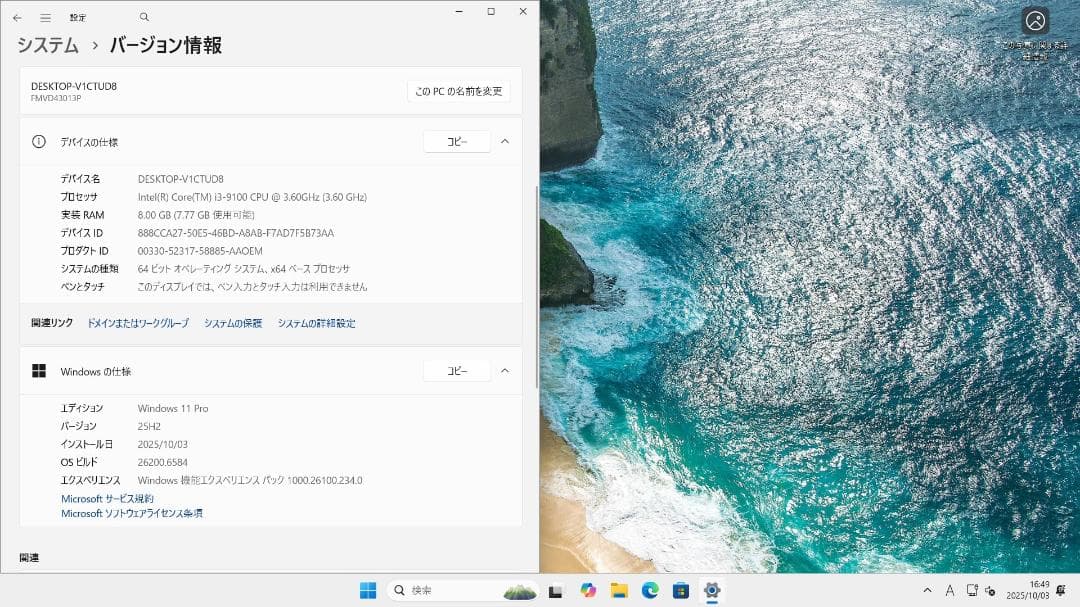
Task: Switch IME mode via the A tray indicator
Action: coord(950,590)
